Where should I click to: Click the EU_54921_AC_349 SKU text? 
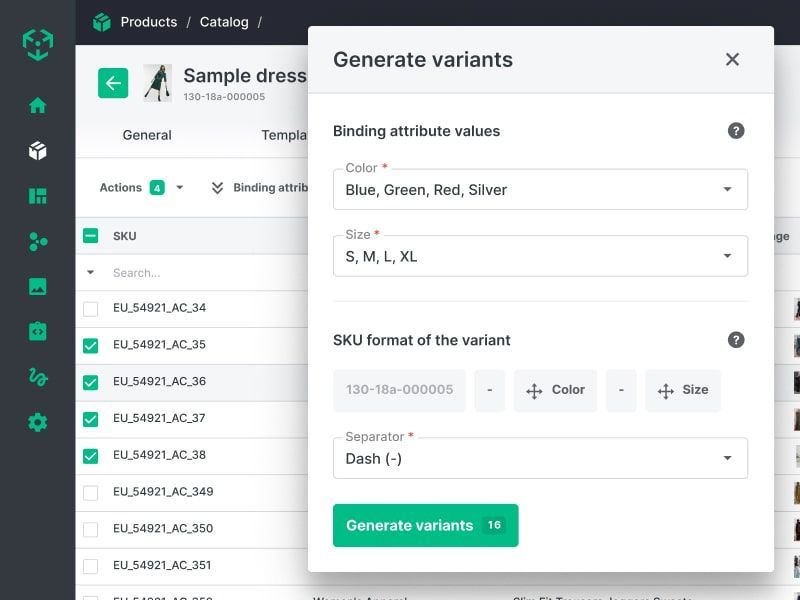(163, 492)
